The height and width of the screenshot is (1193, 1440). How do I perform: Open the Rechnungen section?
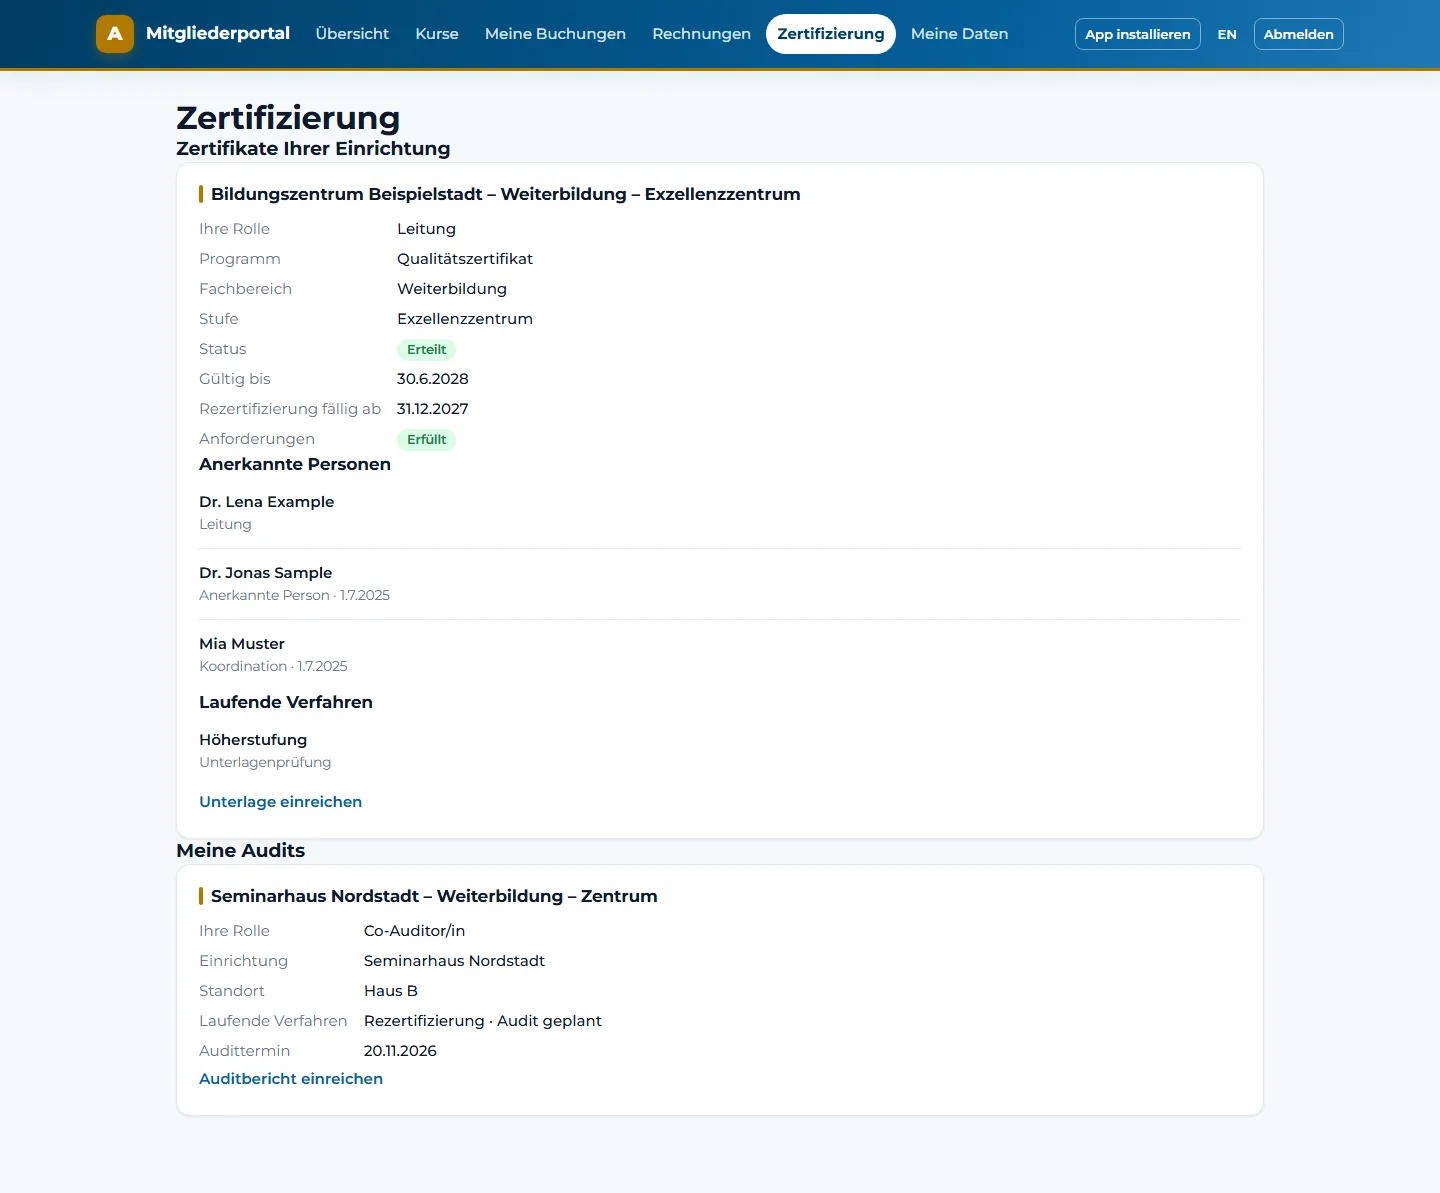coord(701,34)
